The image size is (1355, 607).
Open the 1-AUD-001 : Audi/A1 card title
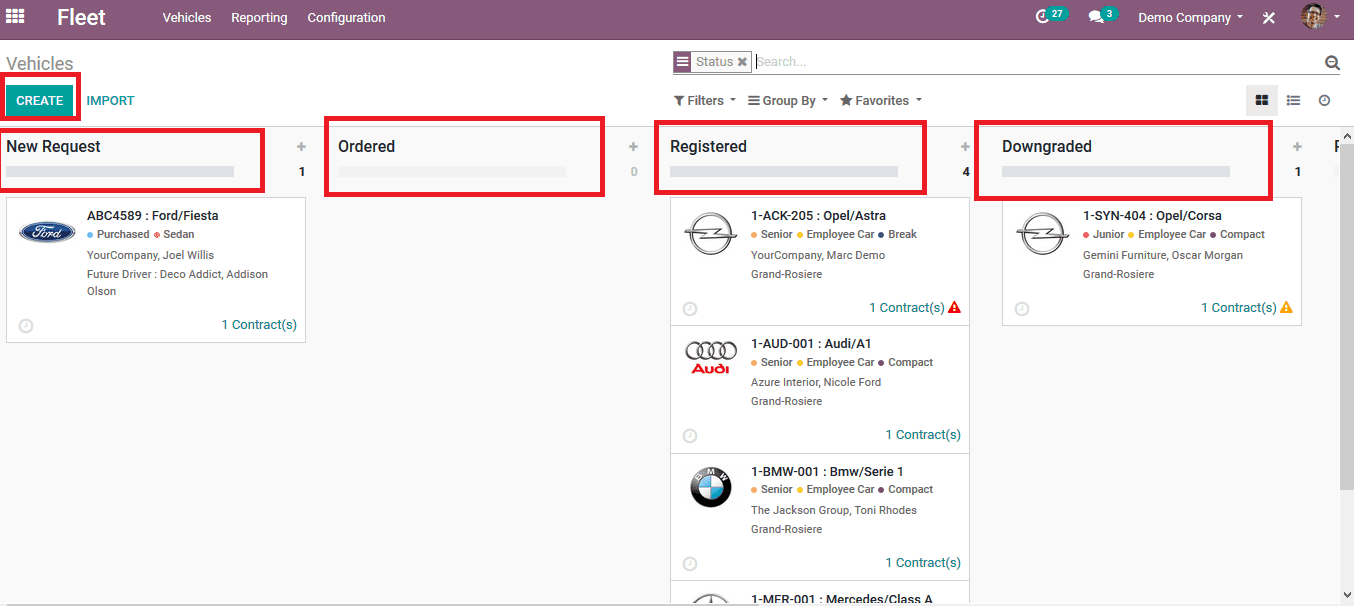pos(811,344)
